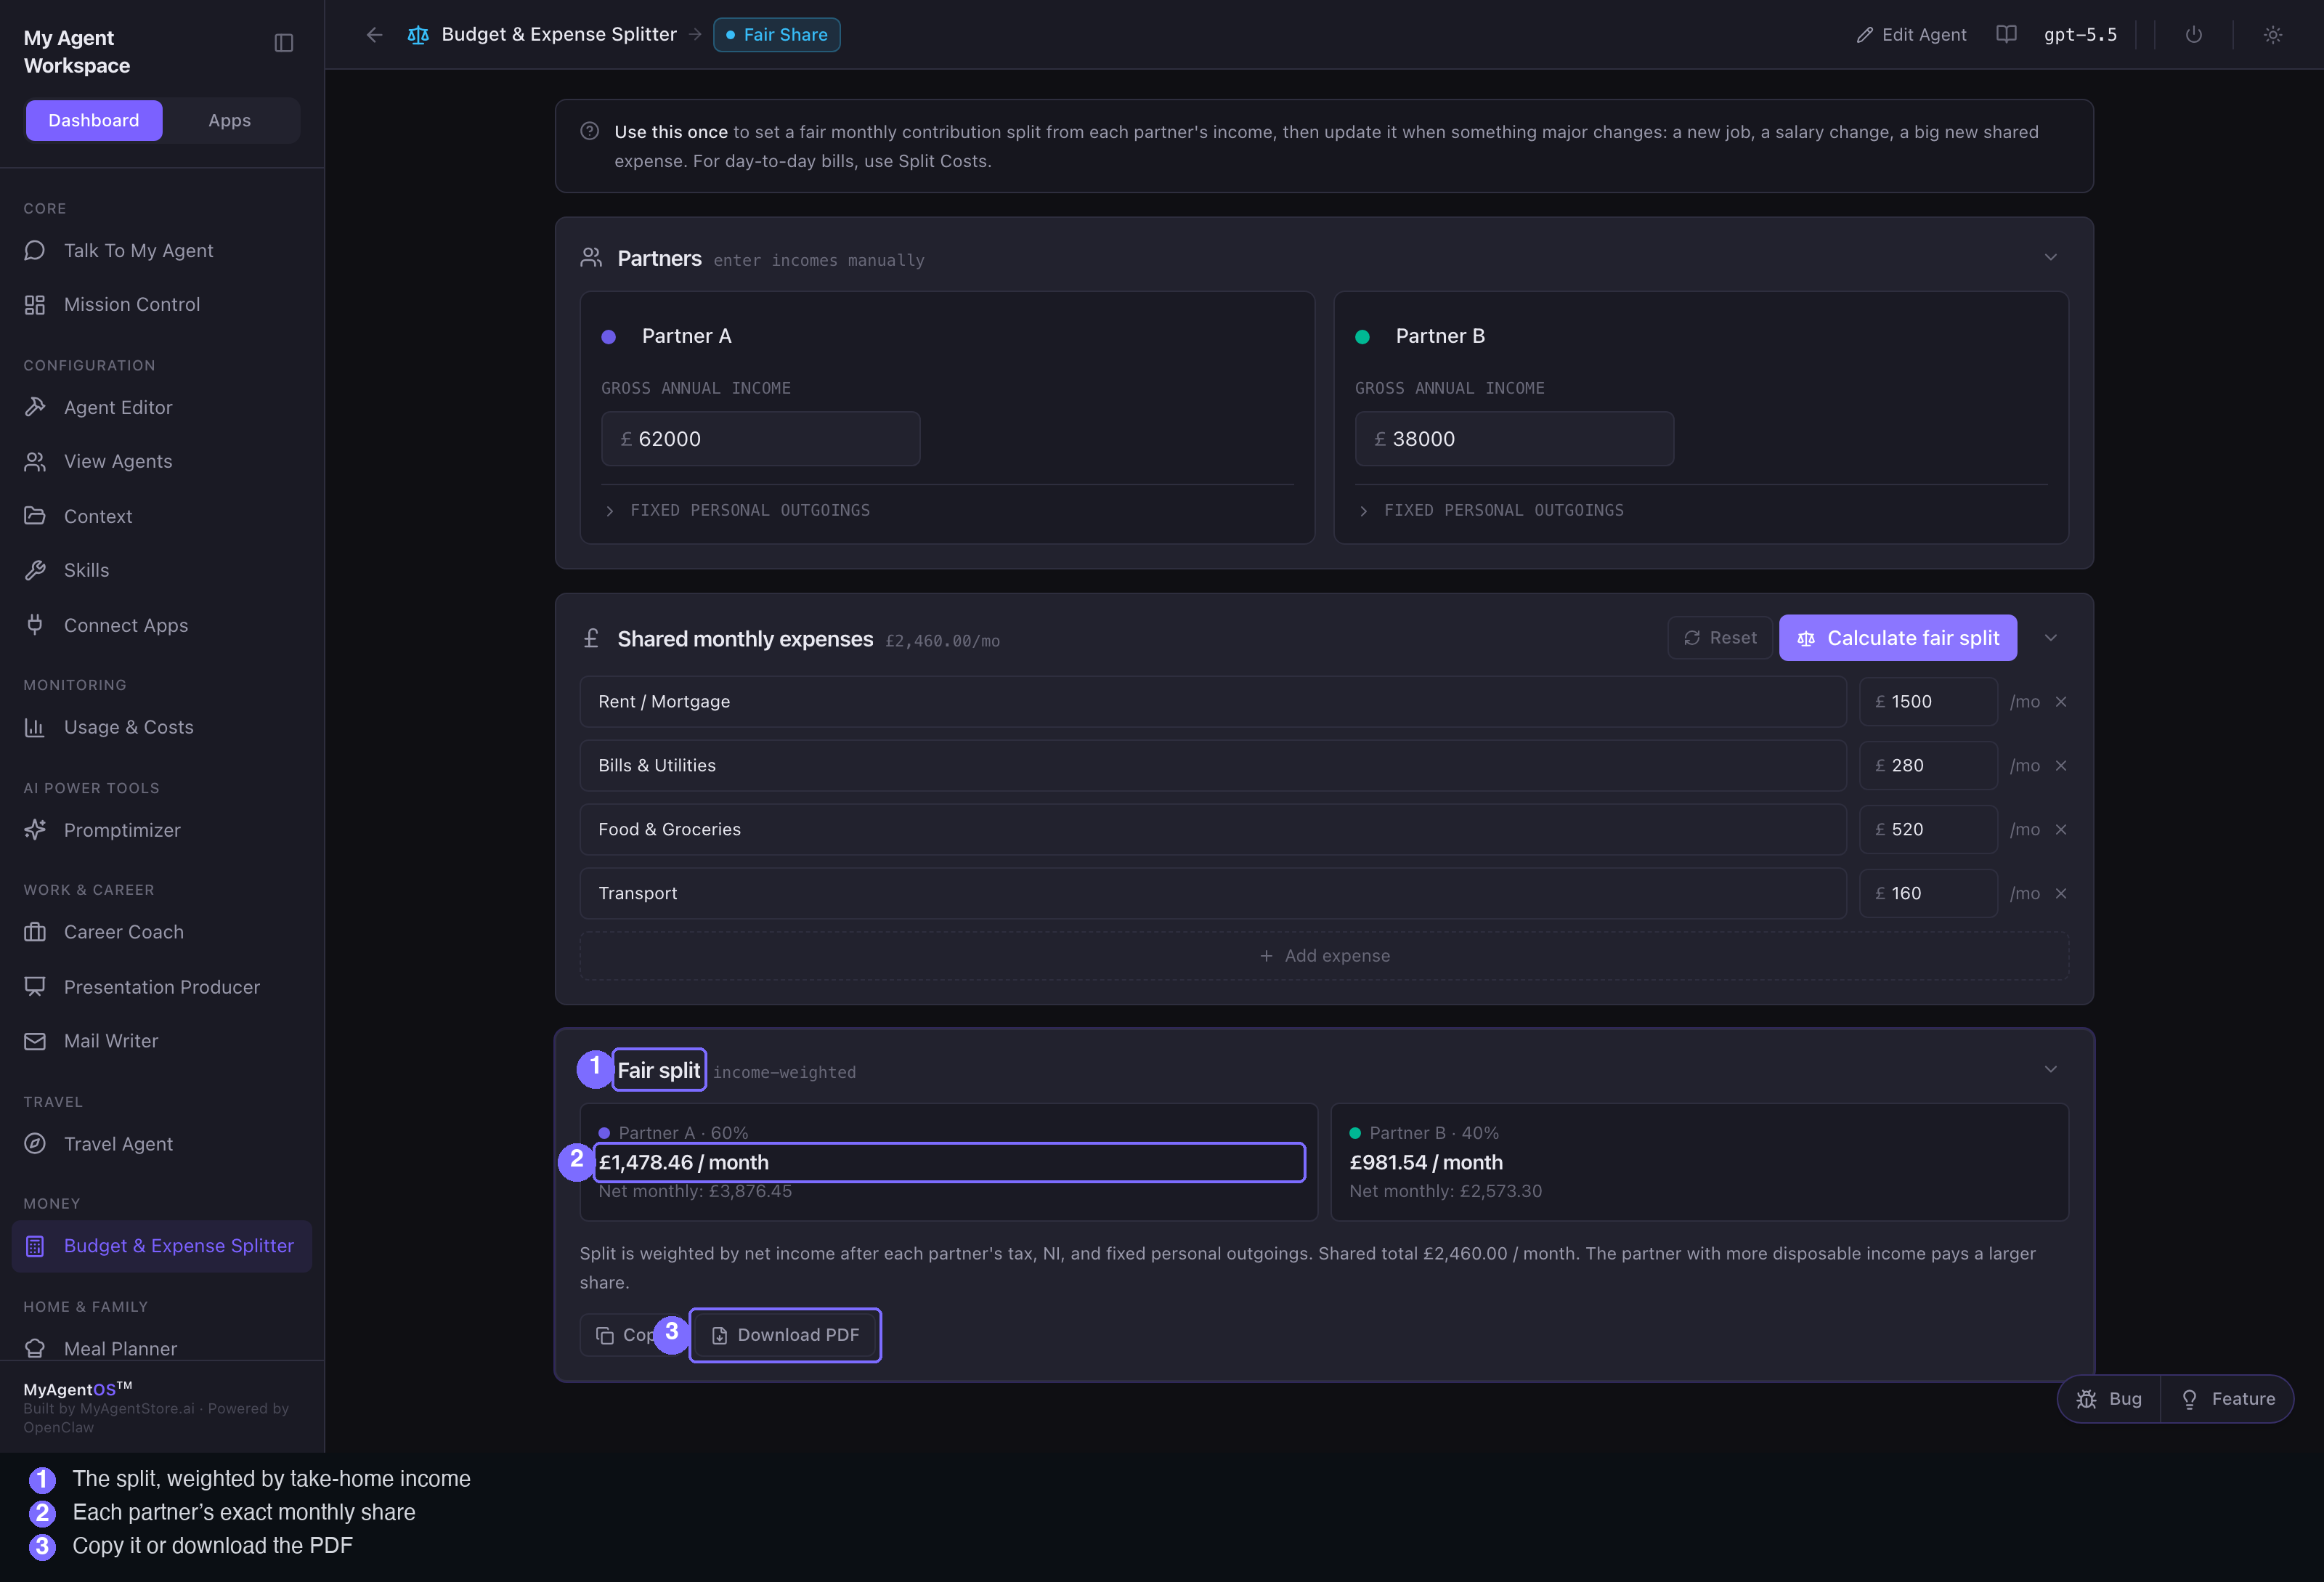Click the Travel Agent compass icon

click(35, 1144)
